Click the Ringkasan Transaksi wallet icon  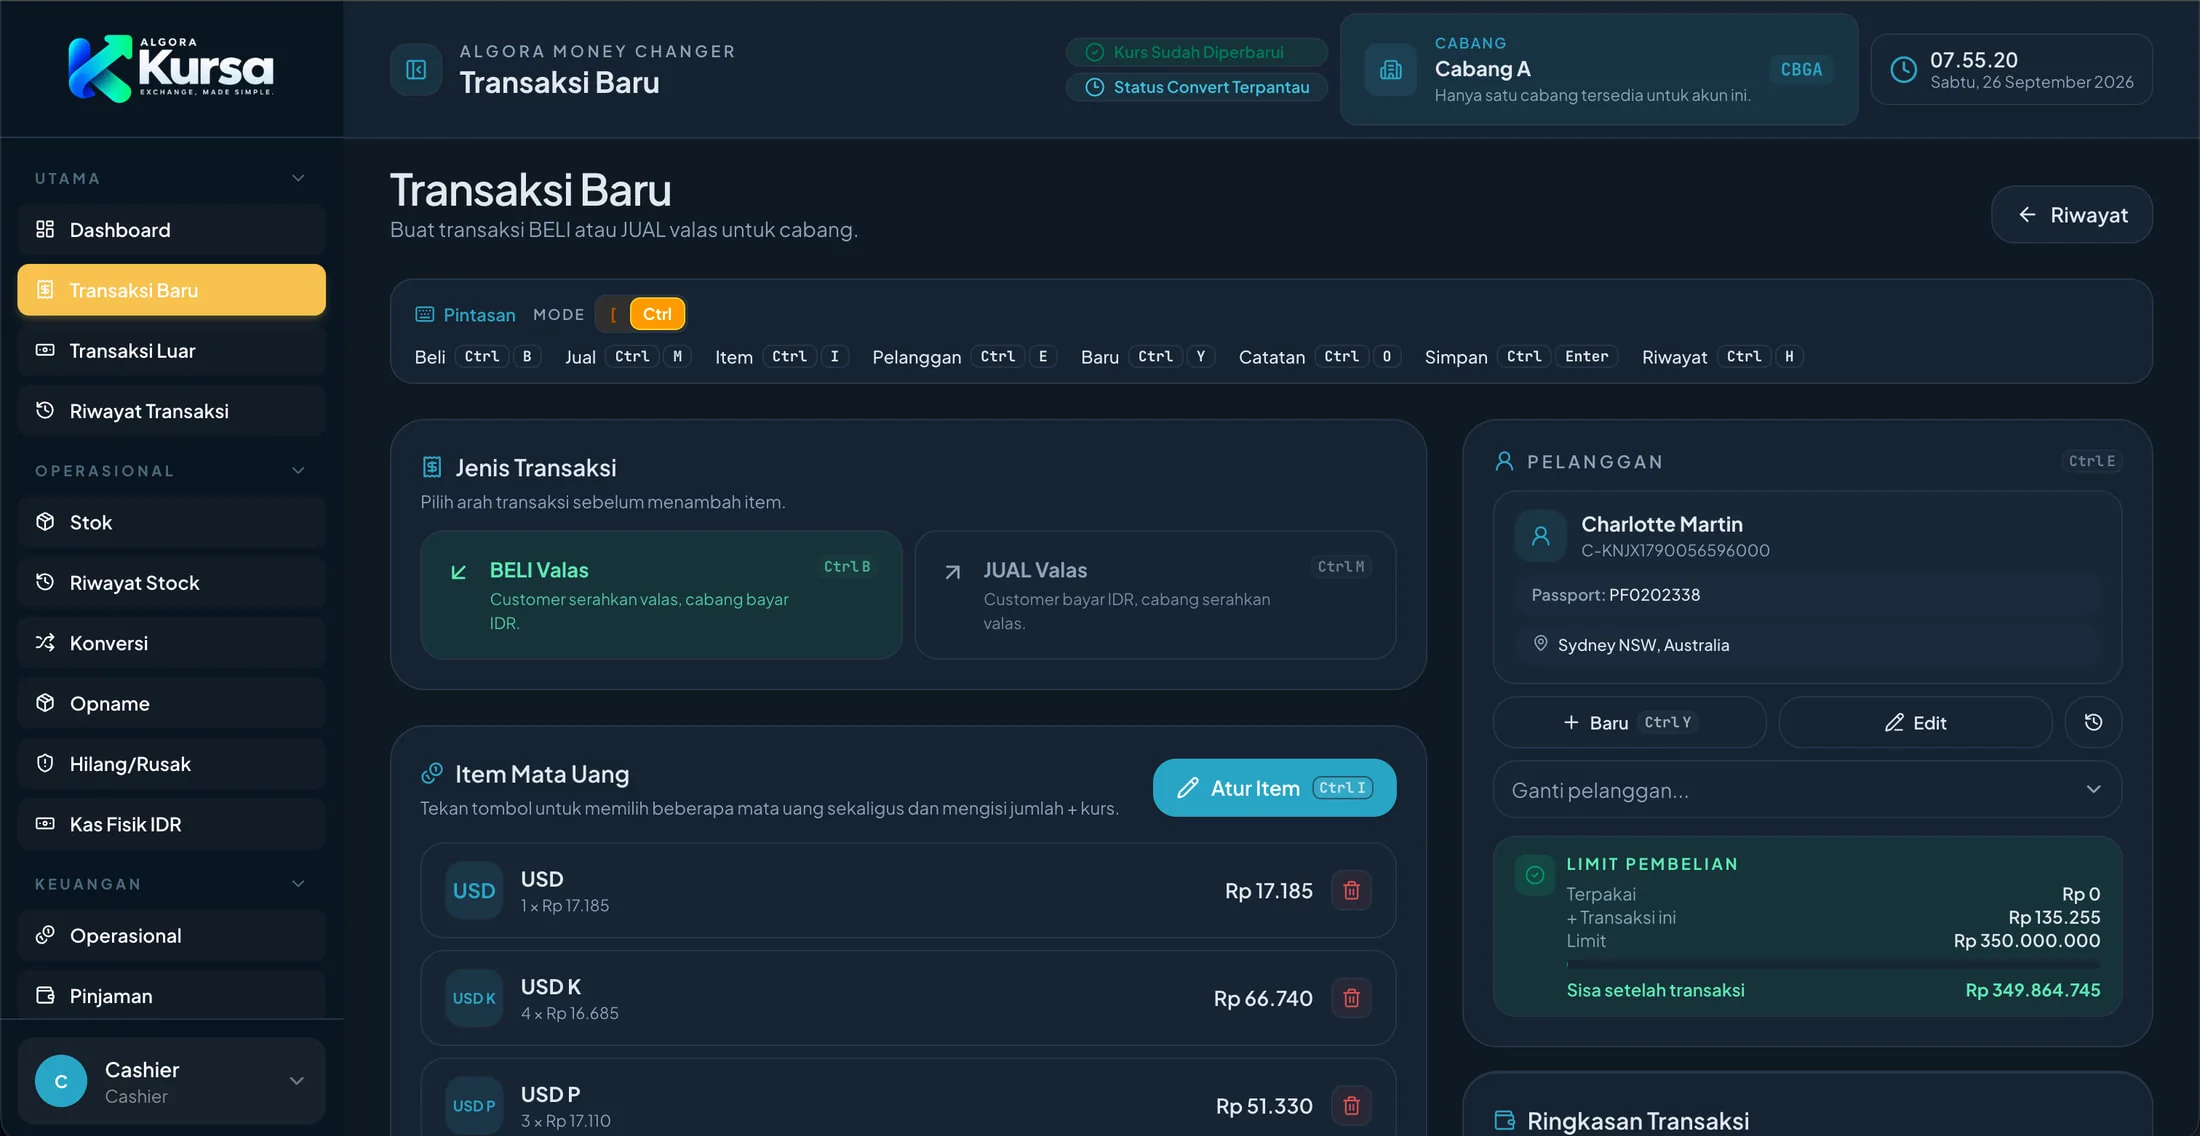1504,1120
